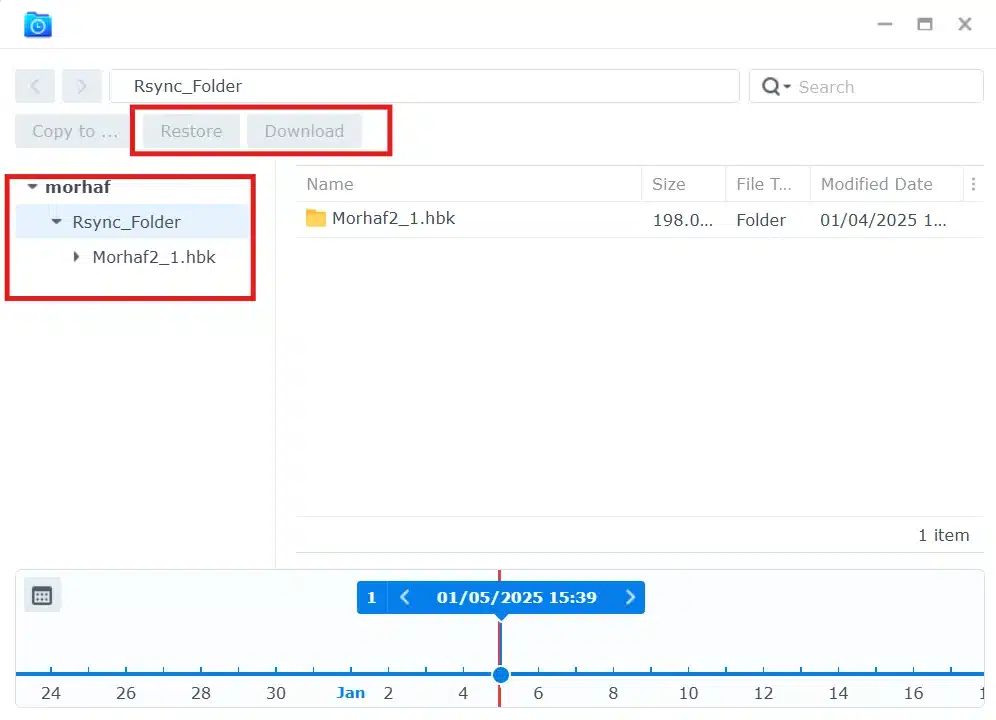Screen dimensions: 996x720
Task: Click the Search input field
Action: [885, 87]
